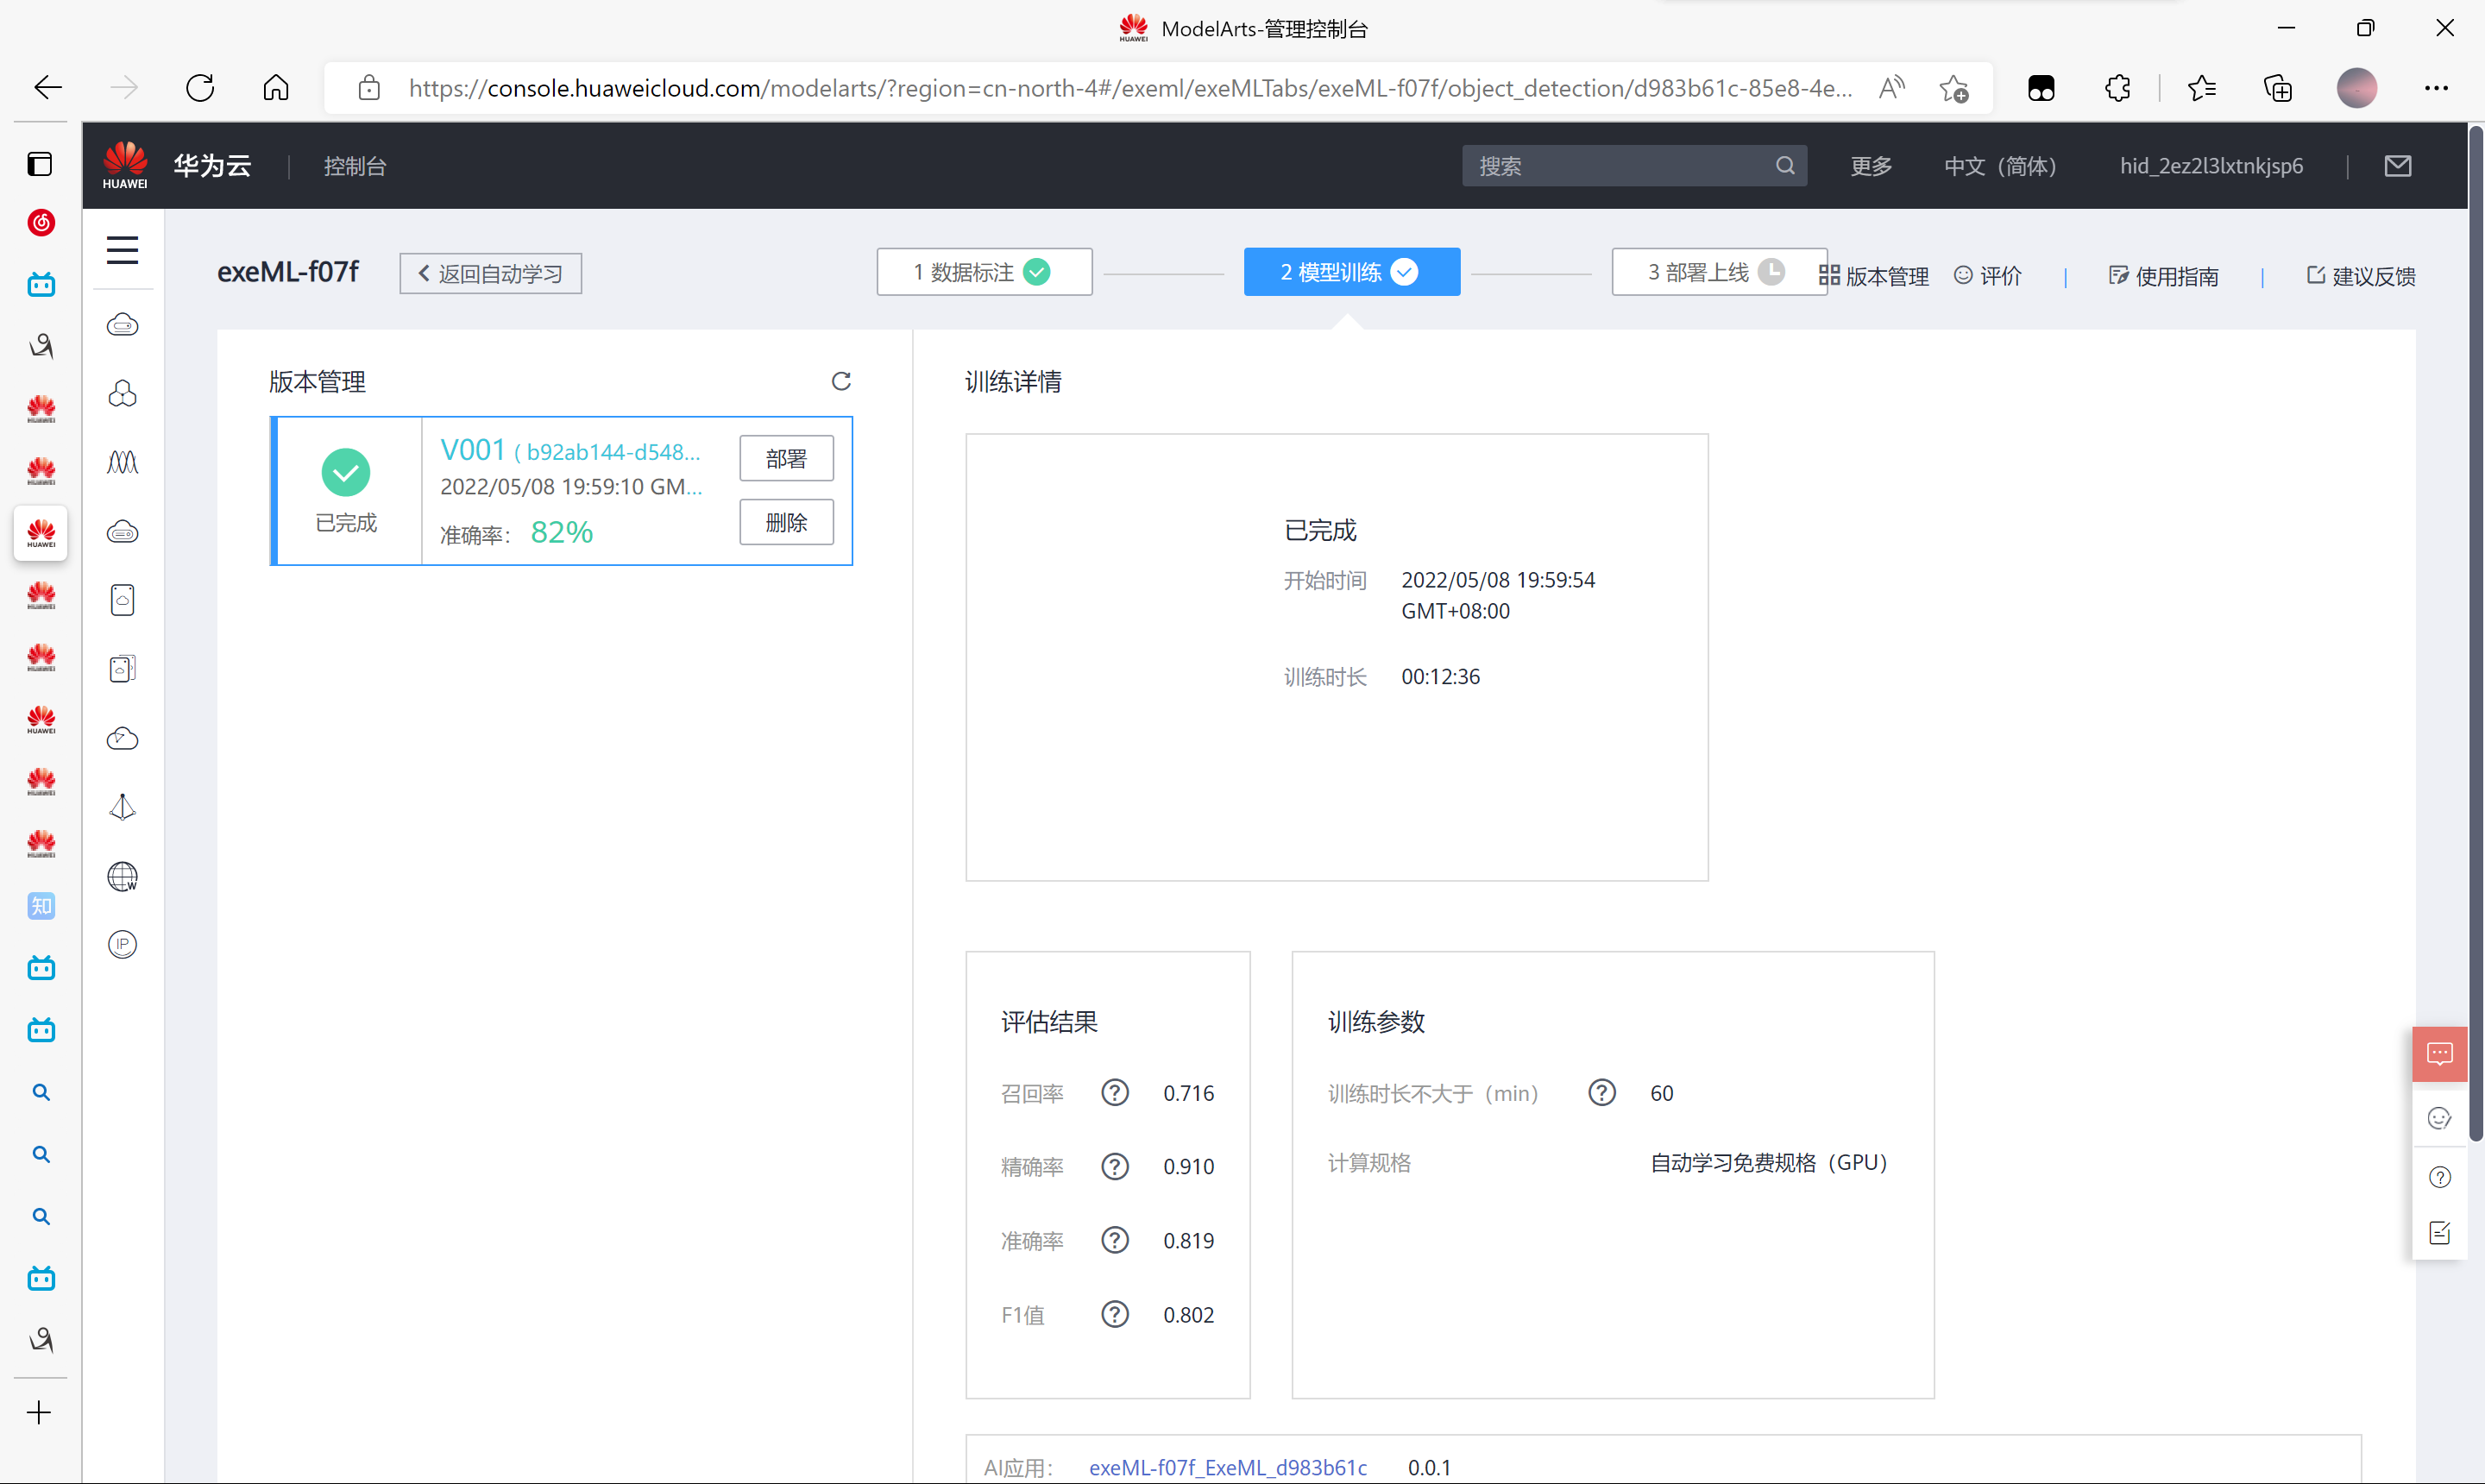Screen dimensions: 2485x1484
Task: Open exeML-f07f_ExeML_d983b61c AI应用 link
Action: point(1227,1467)
